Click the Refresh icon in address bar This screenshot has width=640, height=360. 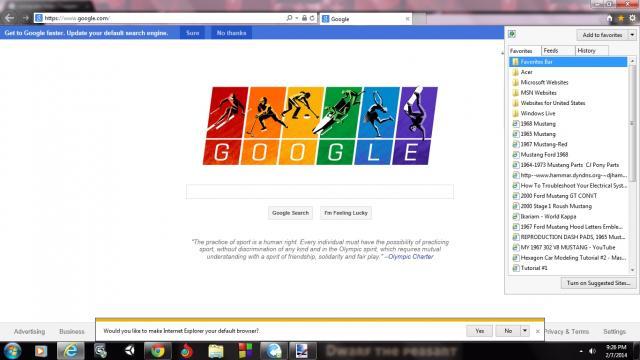pos(312,18)
